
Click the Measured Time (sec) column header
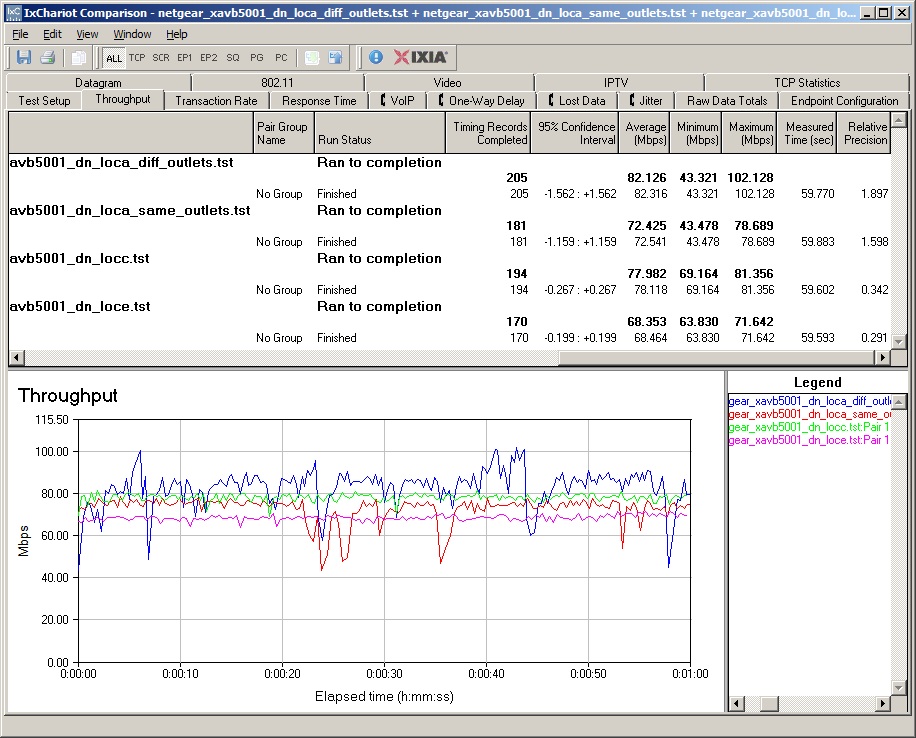pos(807,133)
